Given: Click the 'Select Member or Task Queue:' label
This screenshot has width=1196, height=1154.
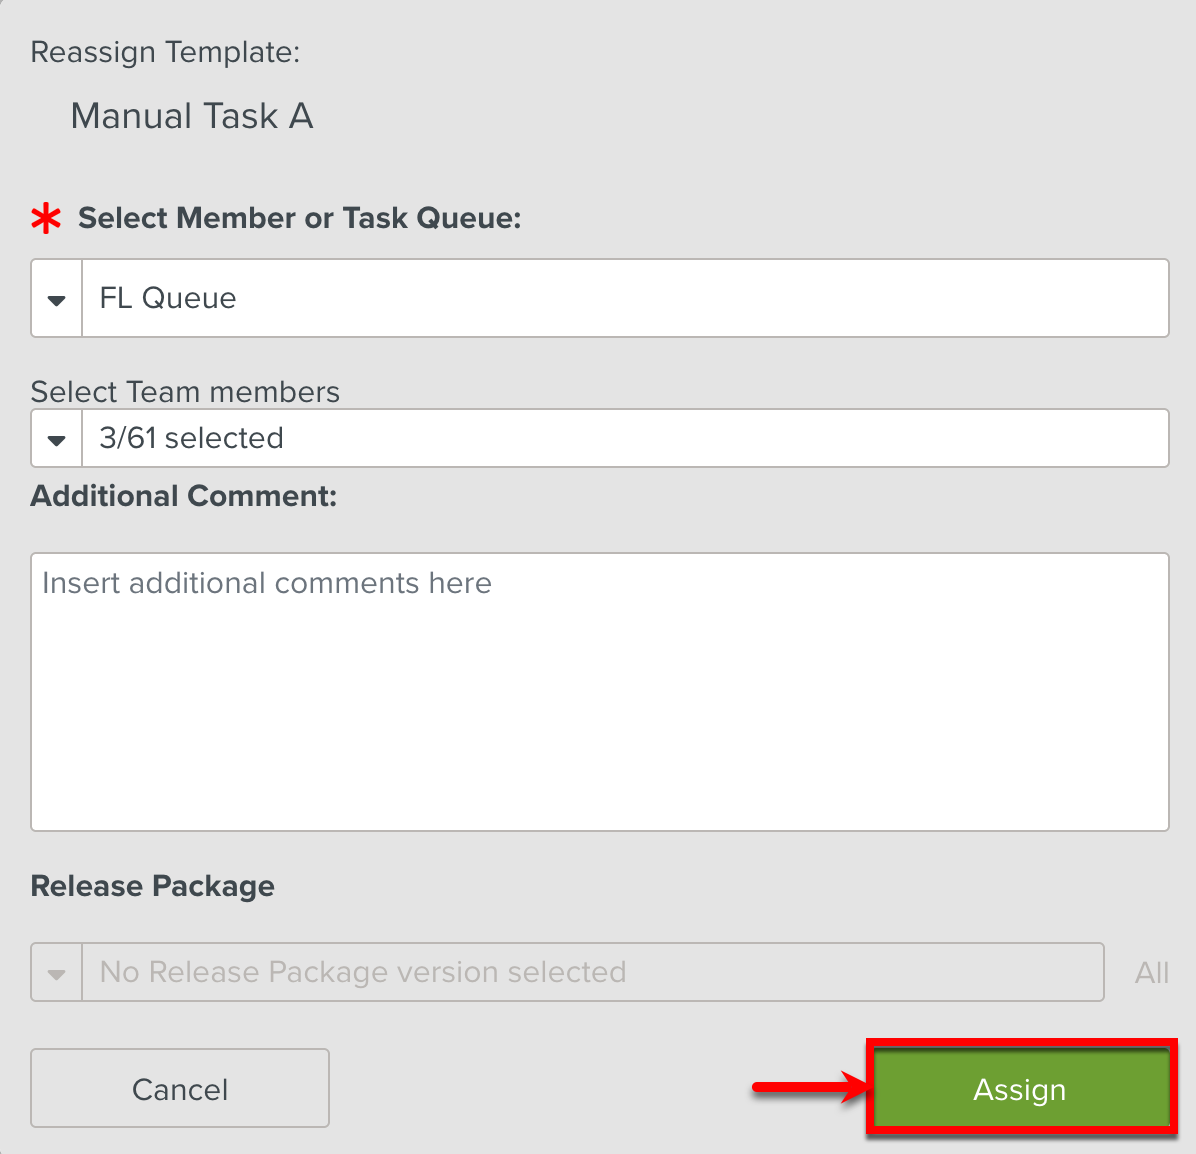Looking at the screenshot, I should 300,218.
